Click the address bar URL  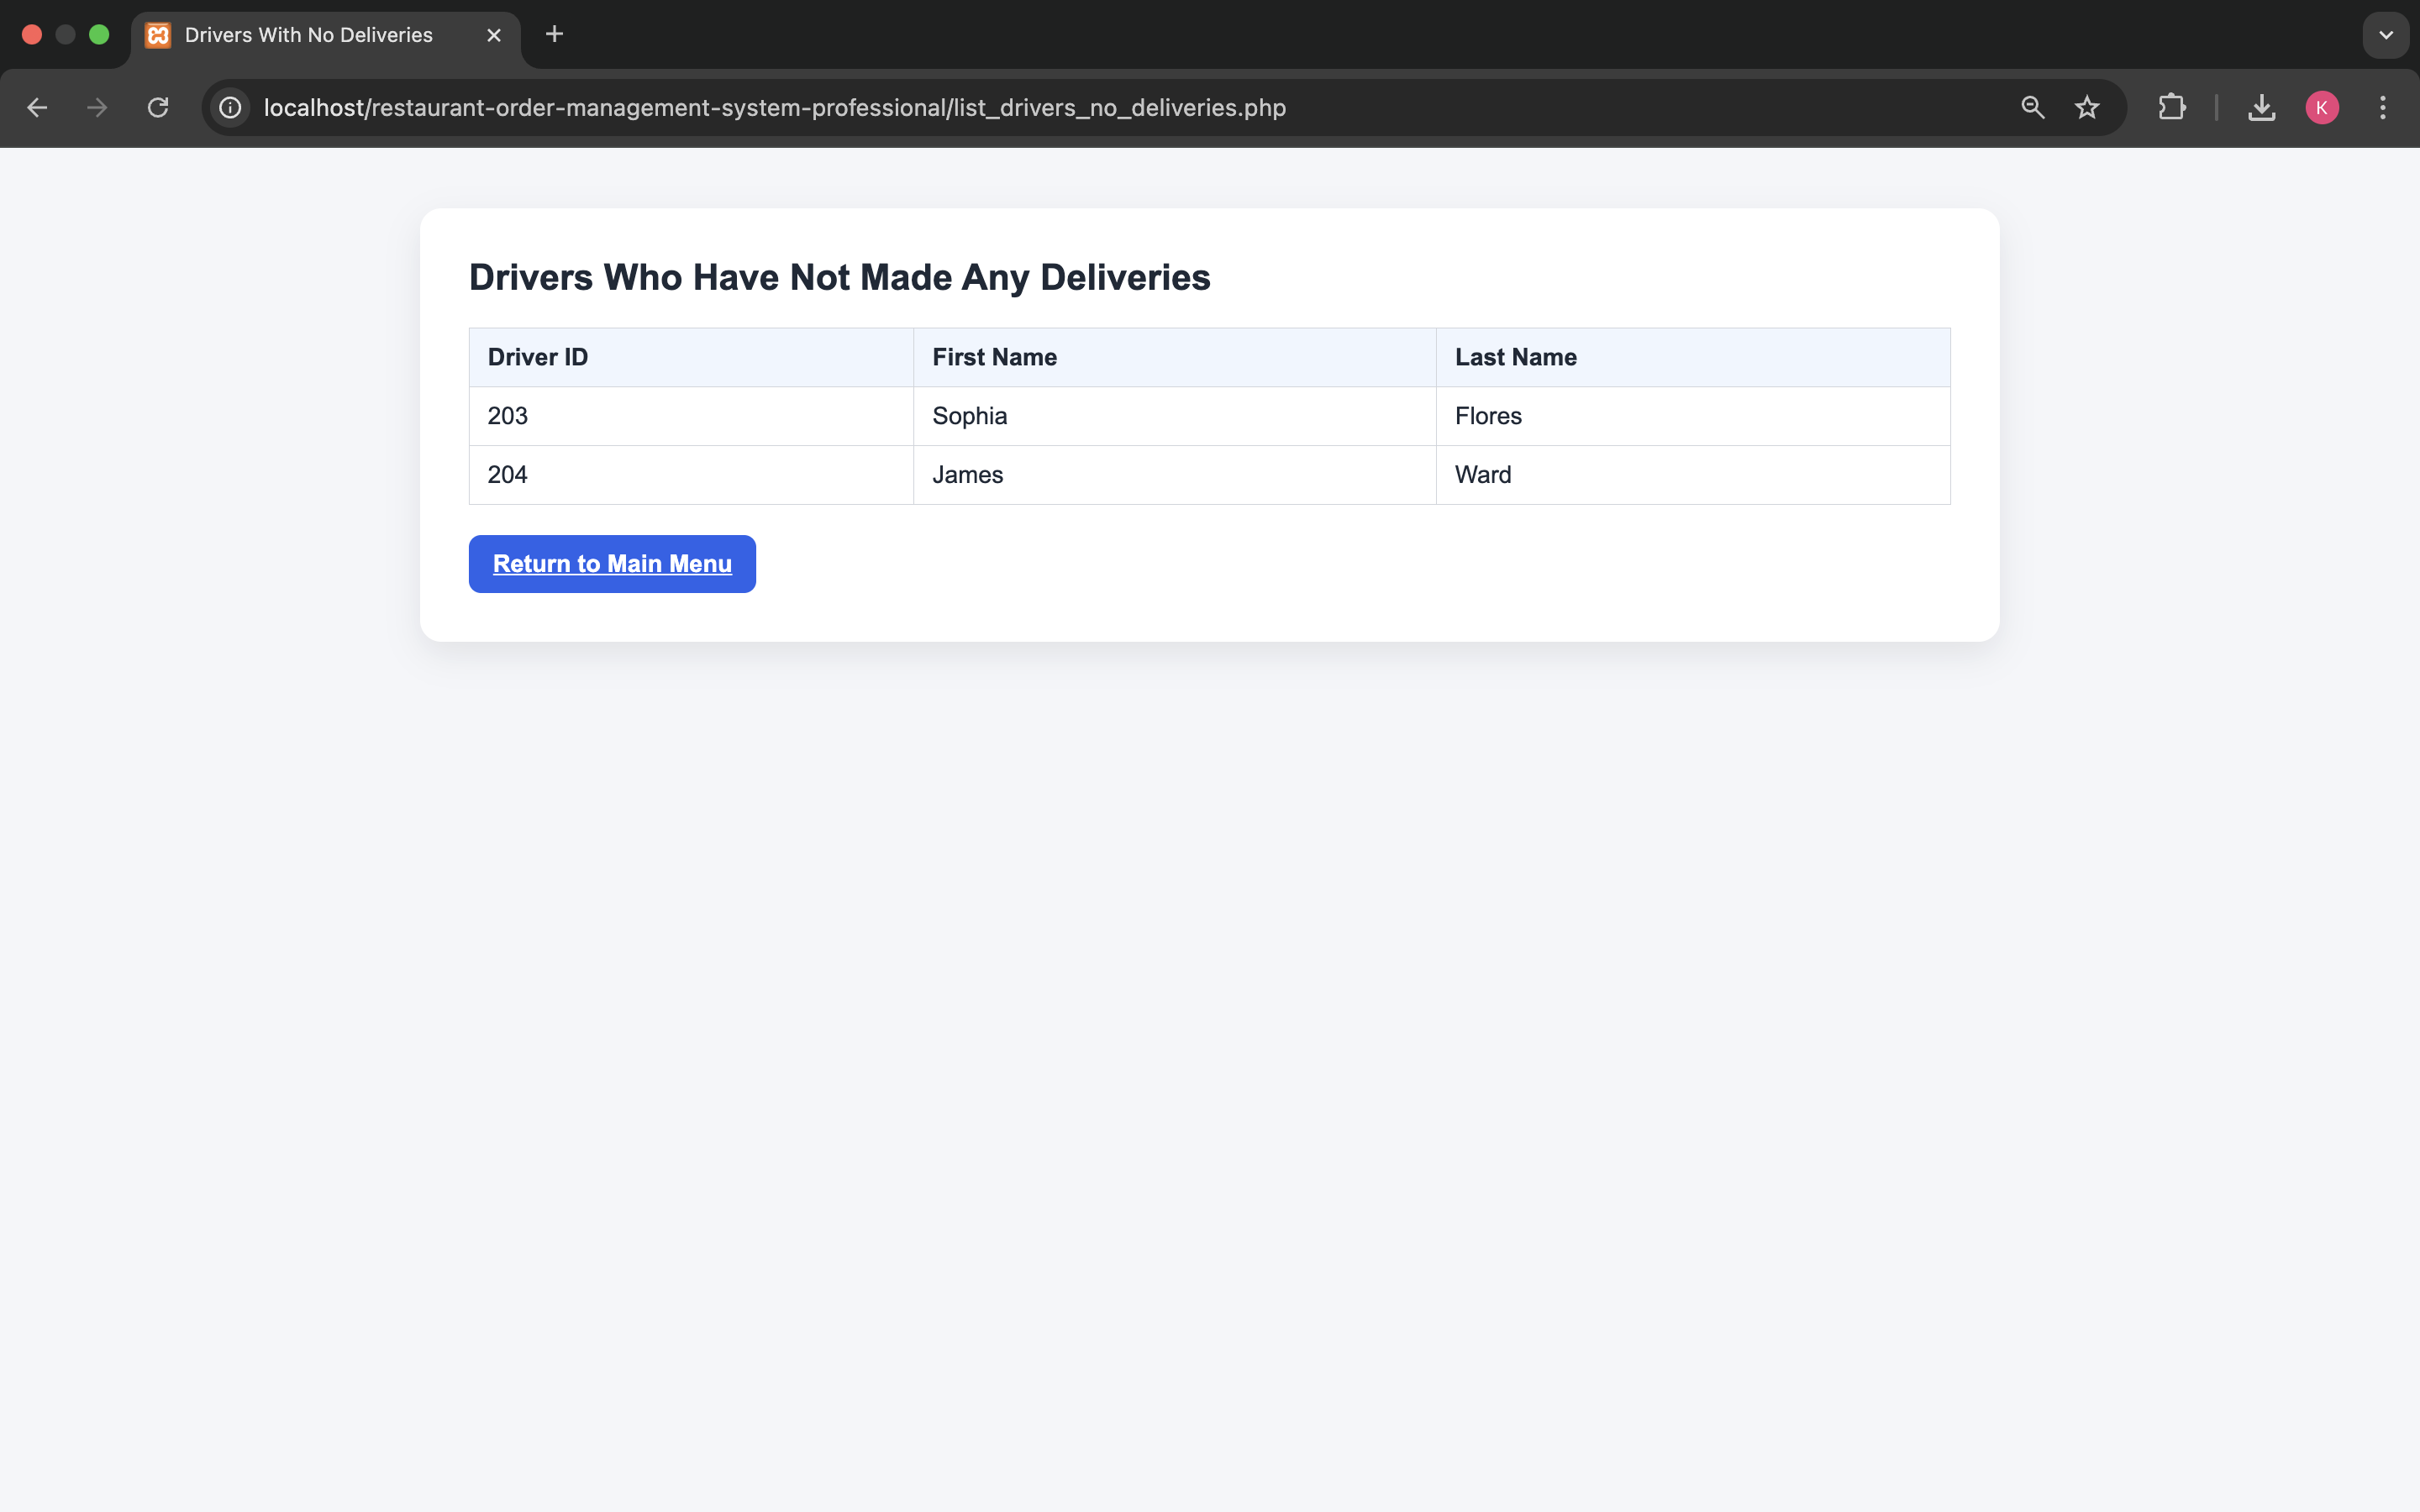click(775, 108)
